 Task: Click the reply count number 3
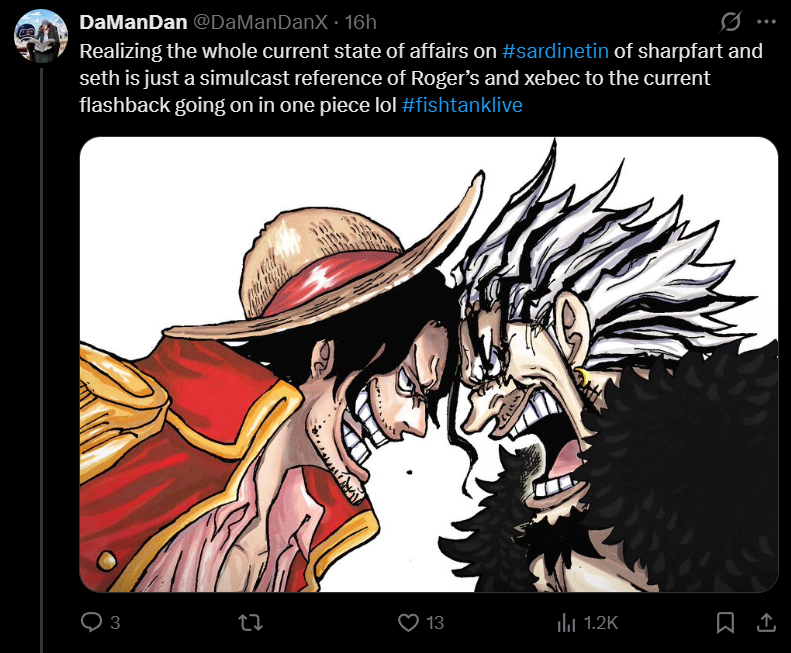click(115, 623)
